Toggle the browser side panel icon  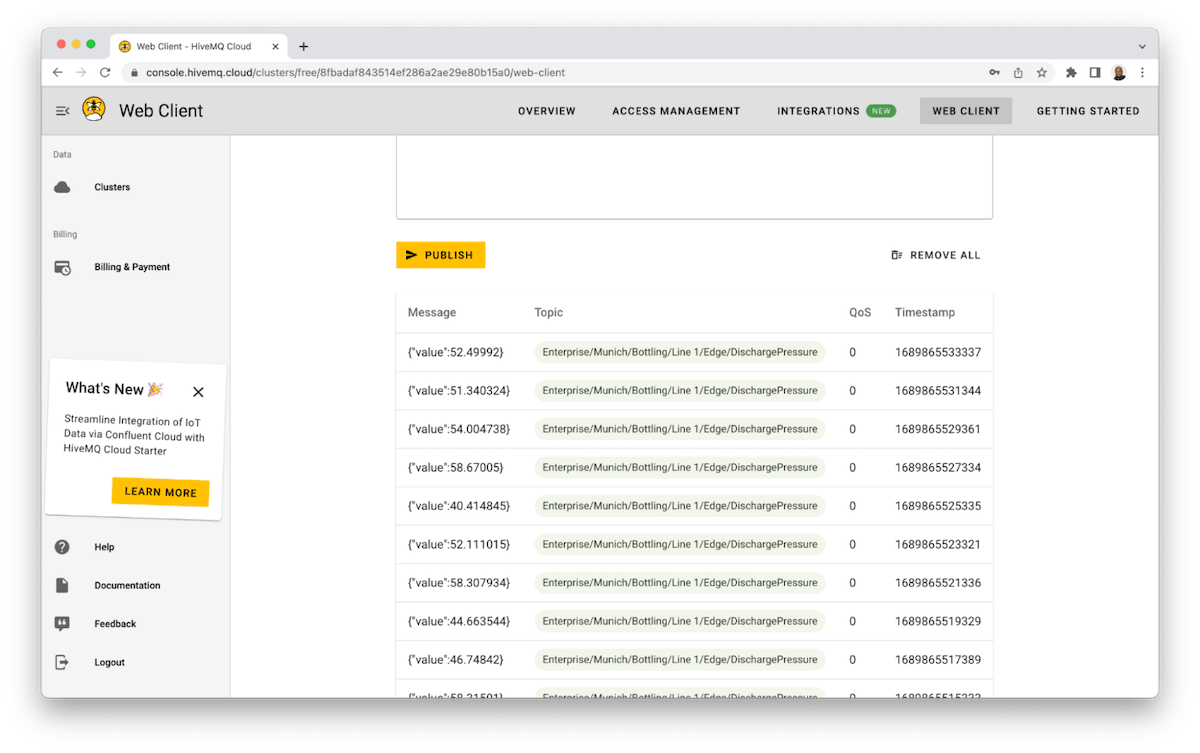tap(1095, 73)
